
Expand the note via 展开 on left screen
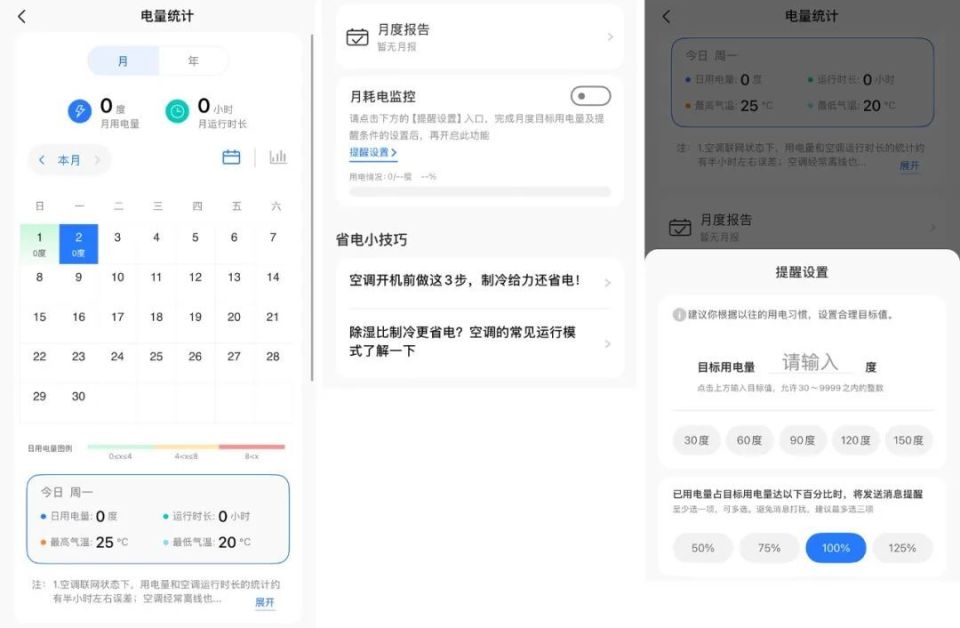click(264, 602)
